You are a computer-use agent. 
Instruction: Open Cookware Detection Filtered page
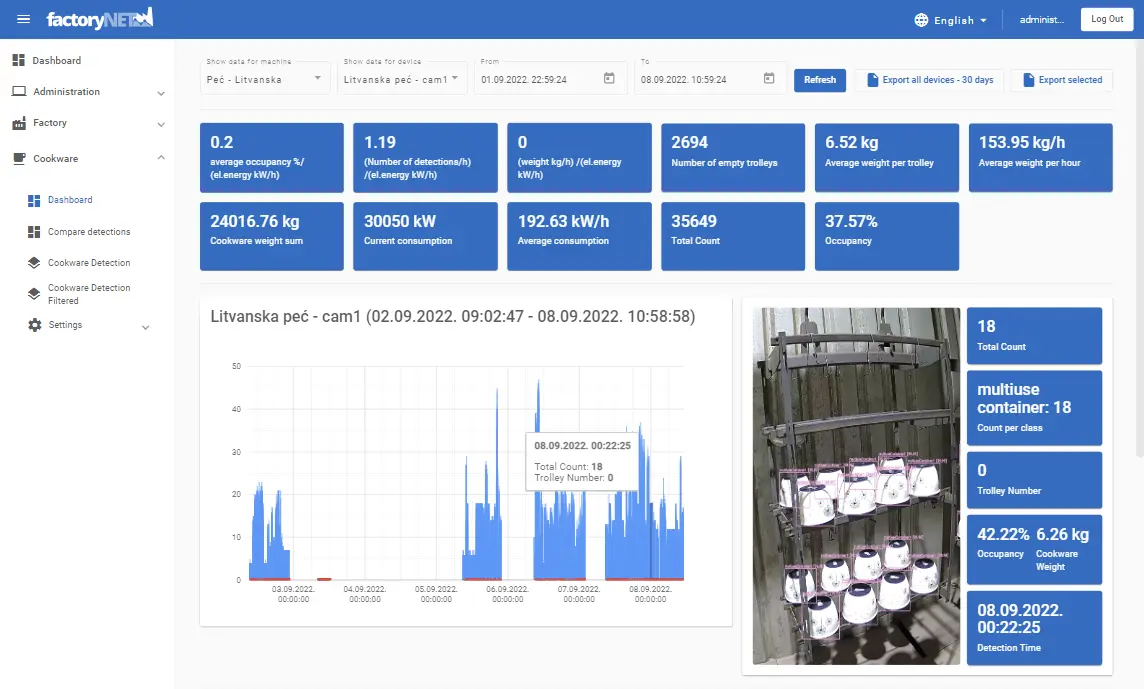point(89,294)
